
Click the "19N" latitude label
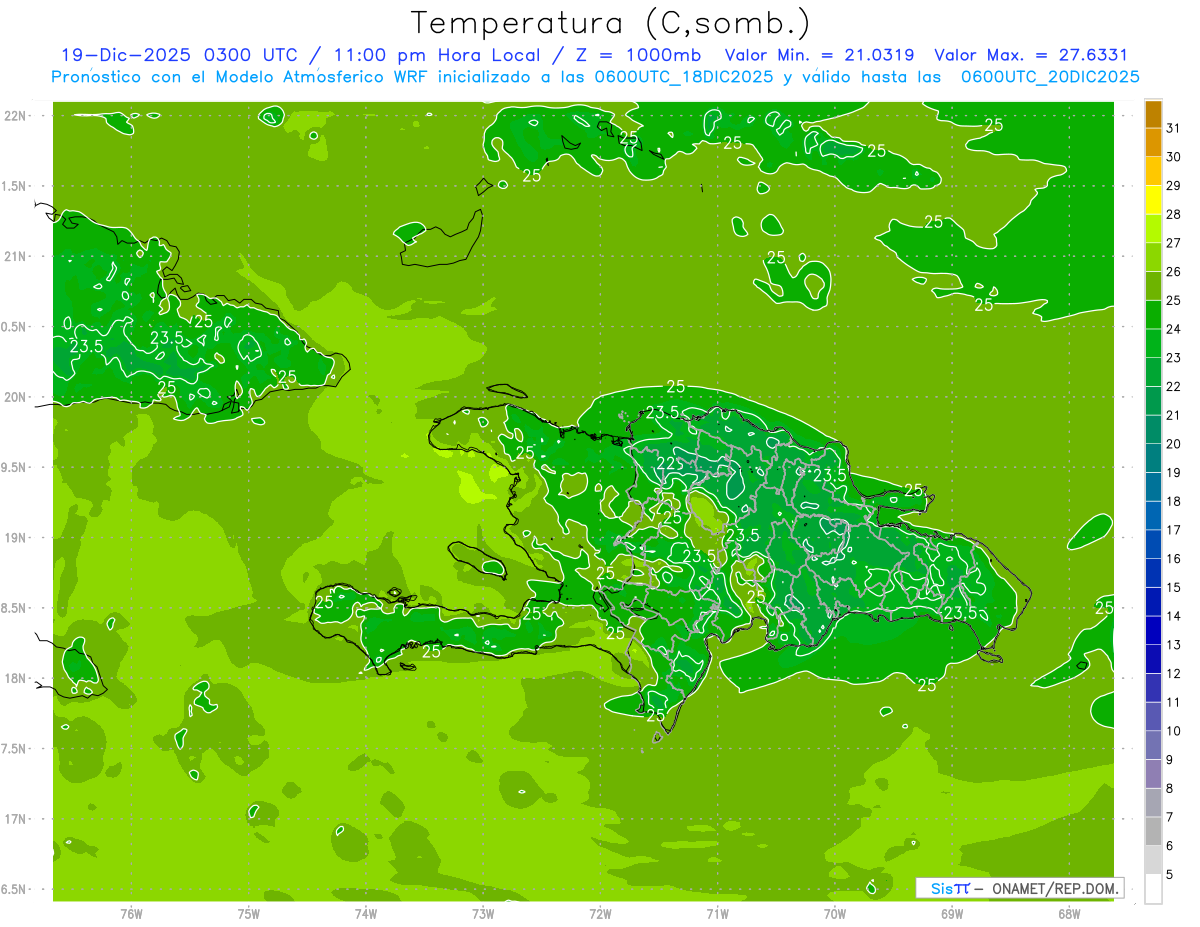pyautogui.click(x=15, y=538)
